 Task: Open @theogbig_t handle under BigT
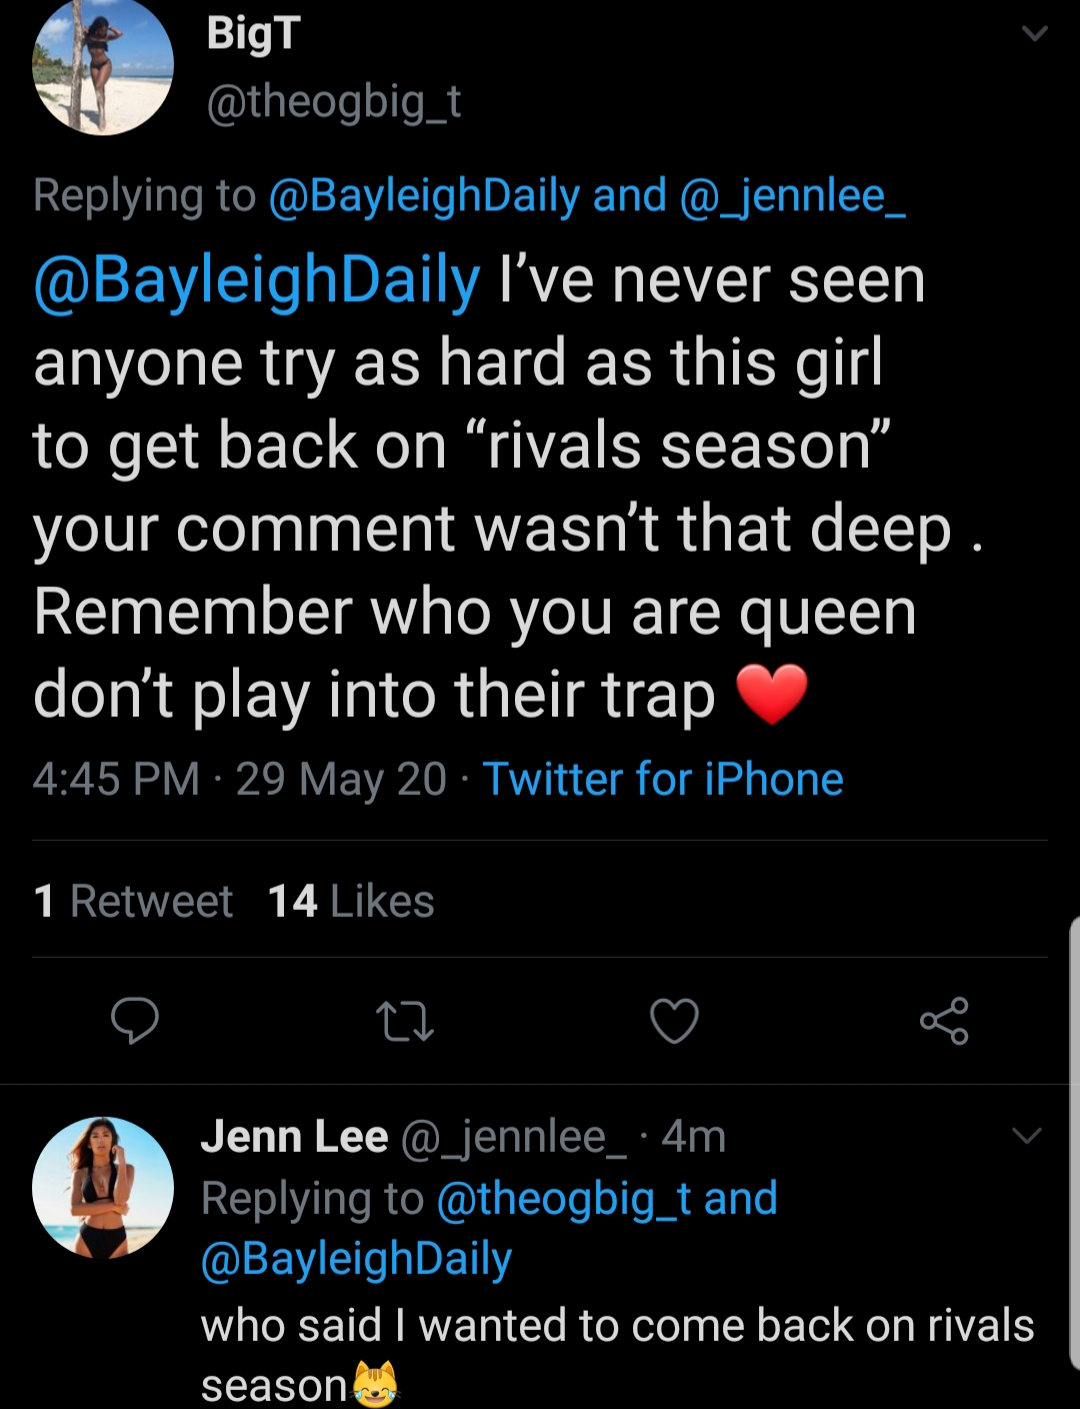pyautogui.click(x=334, y=101)
